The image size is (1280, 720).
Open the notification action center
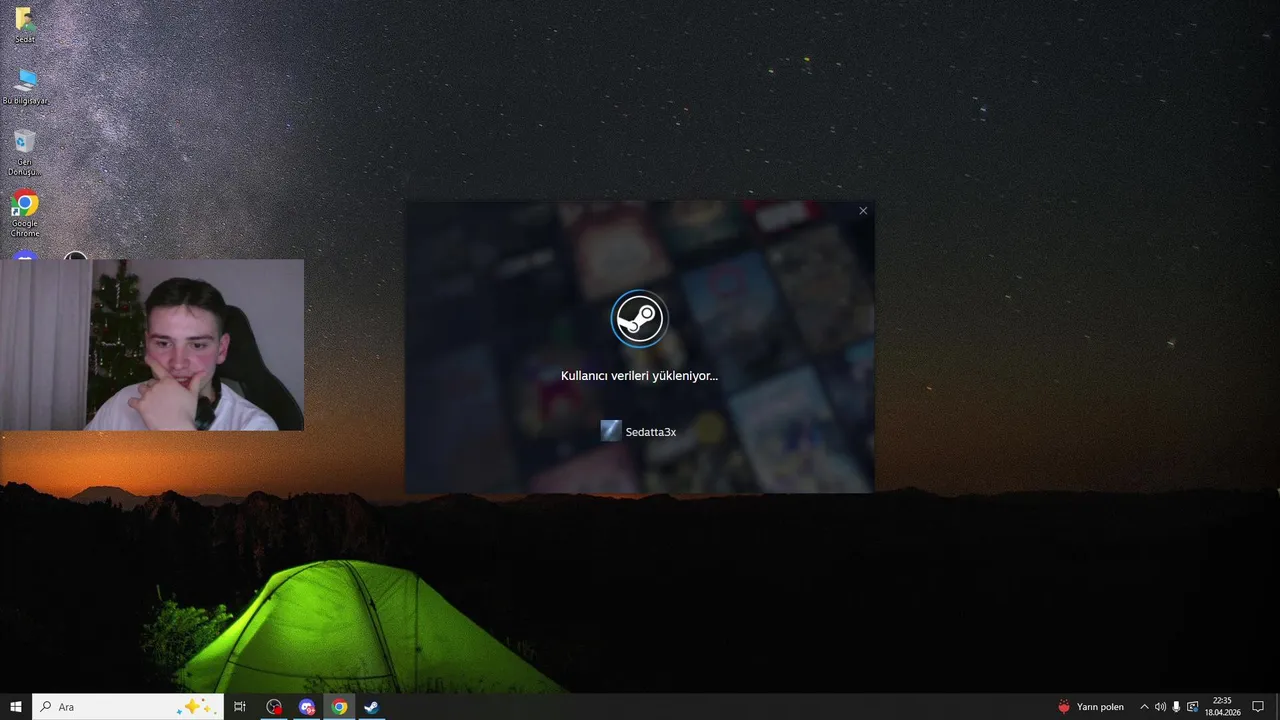[1258, 707]
